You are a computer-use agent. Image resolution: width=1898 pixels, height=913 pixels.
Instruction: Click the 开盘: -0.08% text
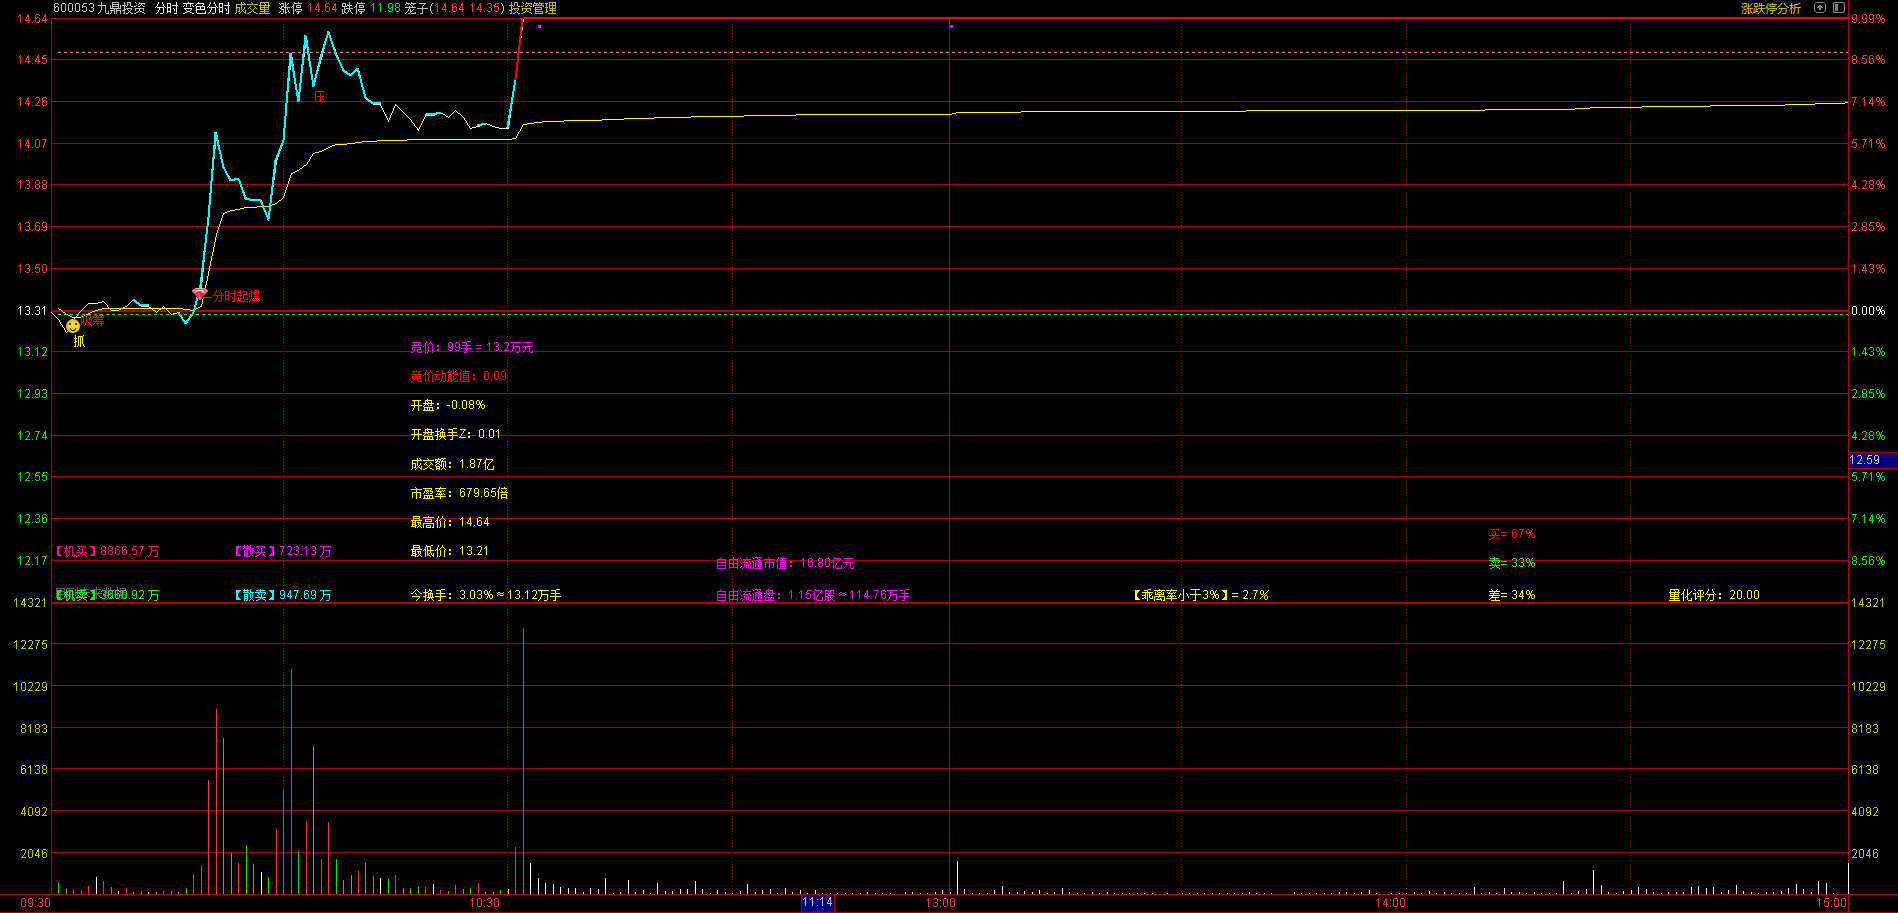point(448,405)
